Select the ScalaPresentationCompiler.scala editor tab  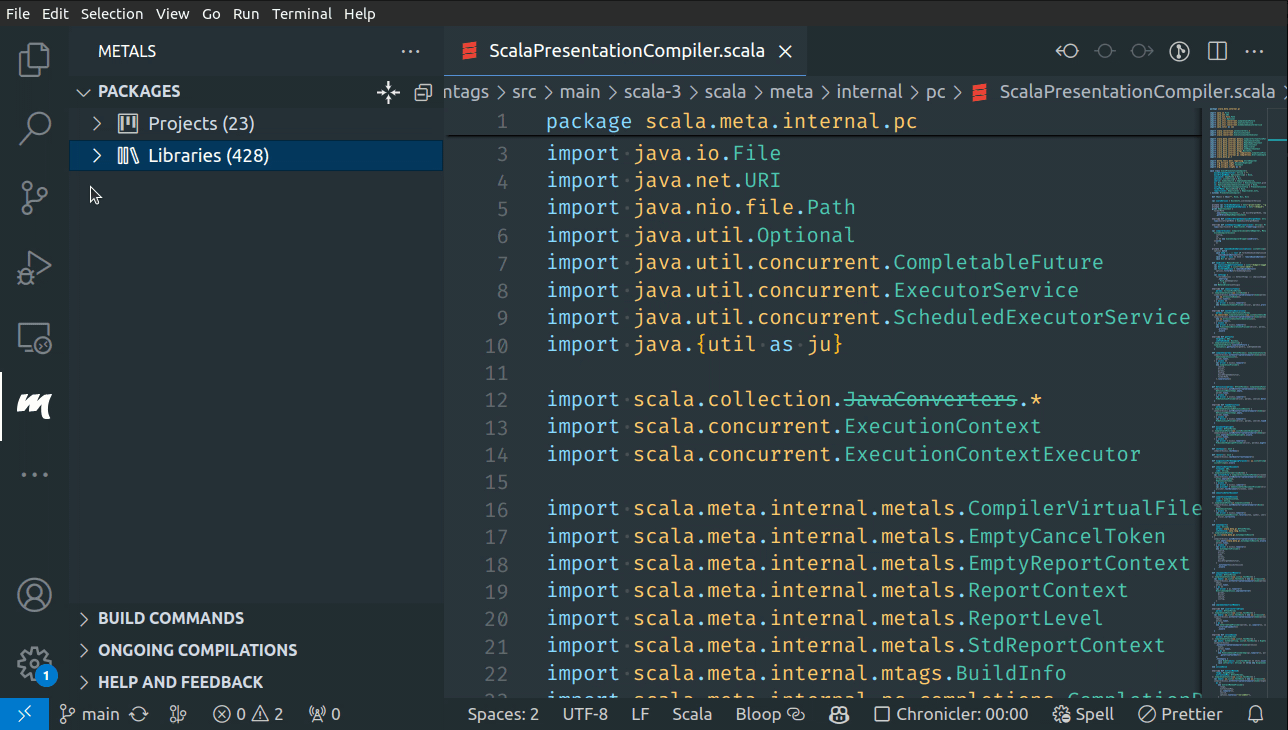click(x=625, y=52)
